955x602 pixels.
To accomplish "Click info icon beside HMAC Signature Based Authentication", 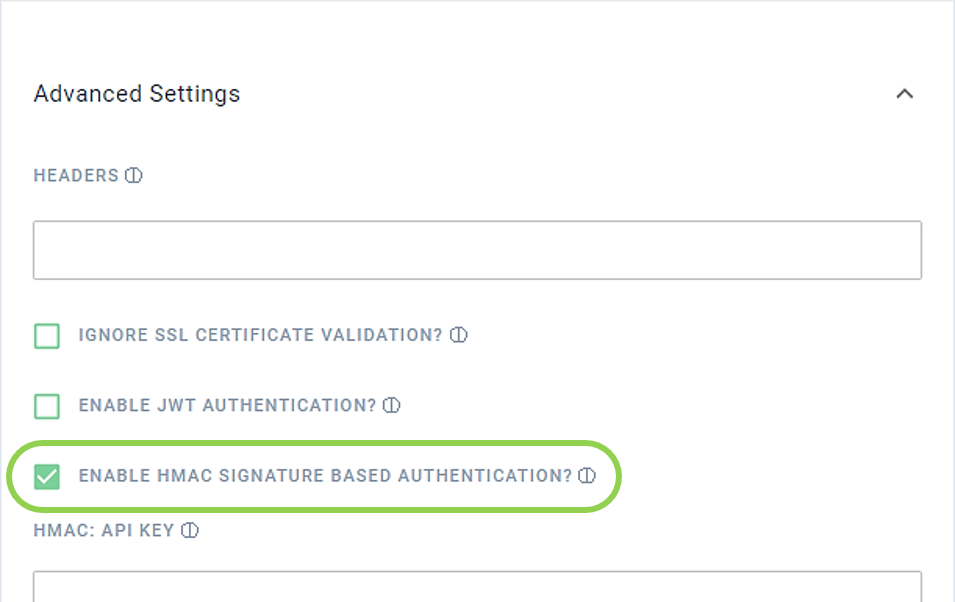I will pos(587,476).
